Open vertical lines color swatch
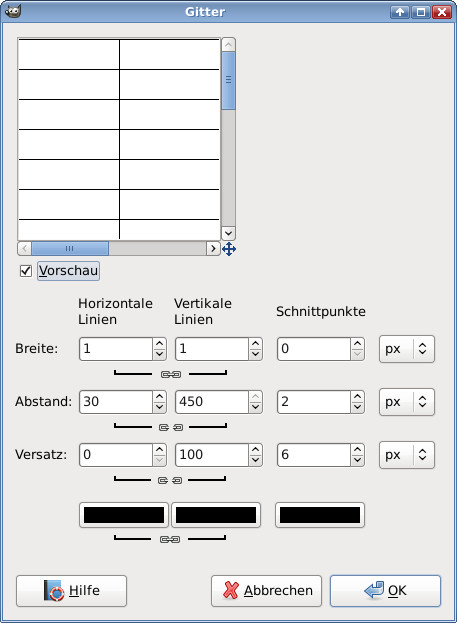Screen dimensions: 457x623 [216, 515]
